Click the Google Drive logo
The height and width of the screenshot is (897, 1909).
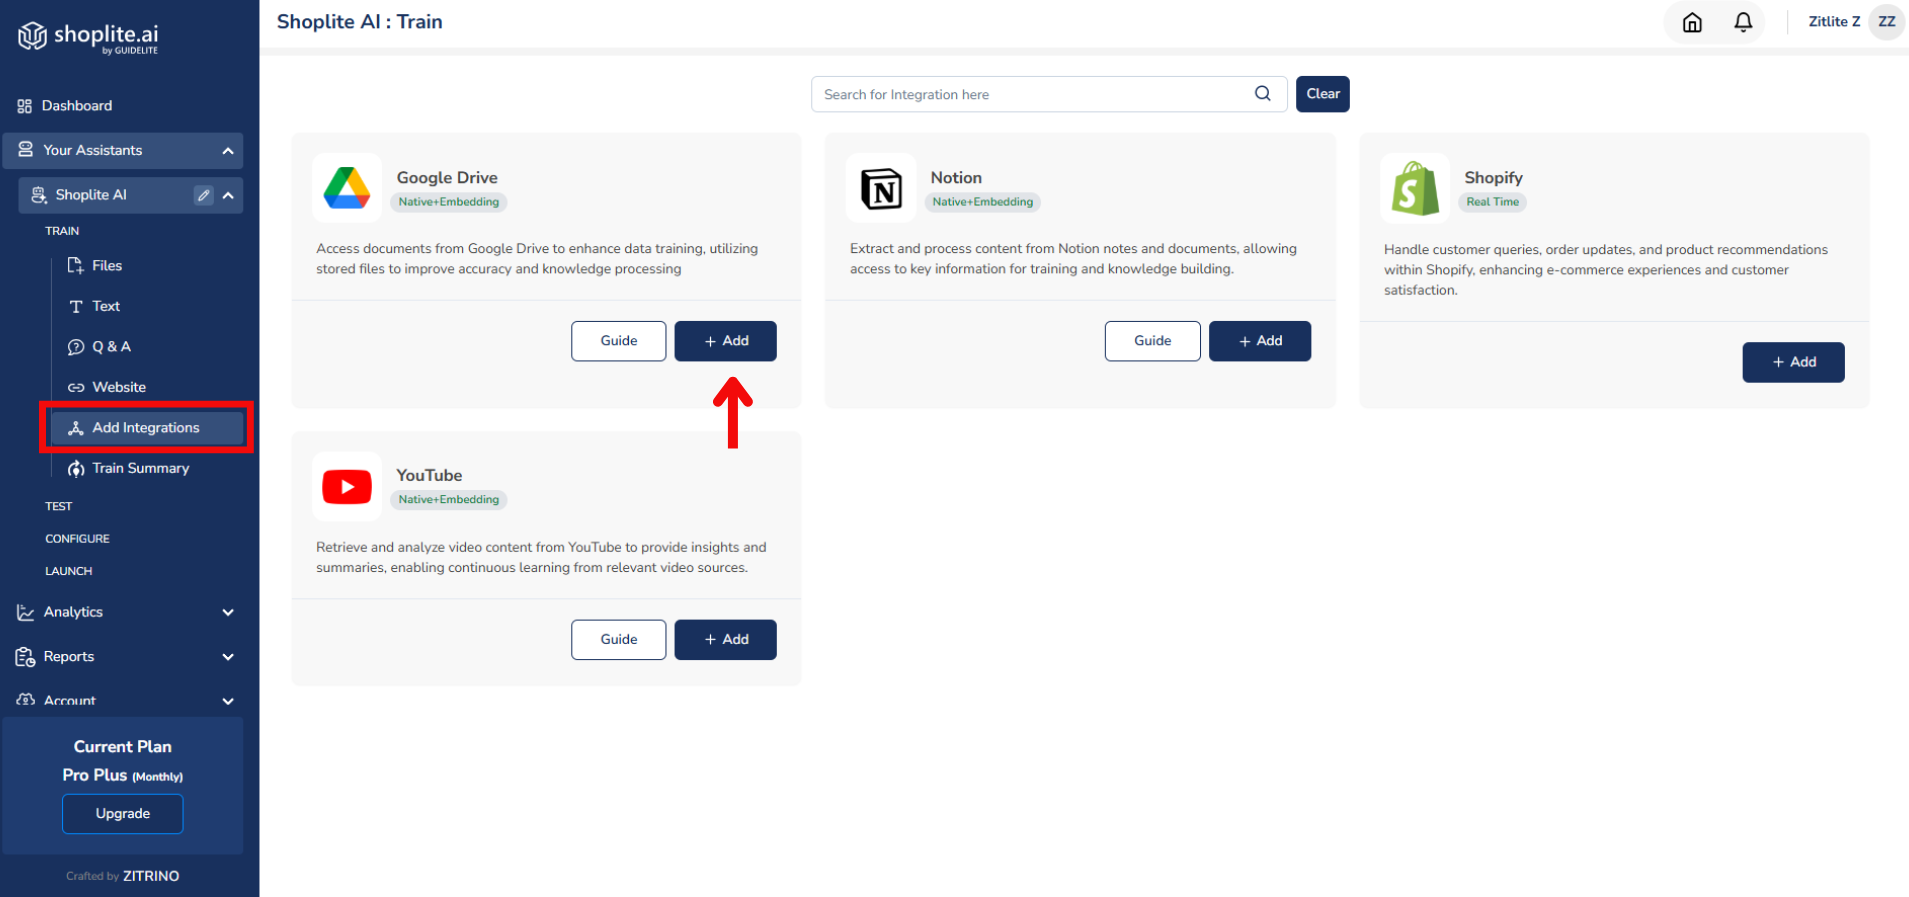point(347,188)
